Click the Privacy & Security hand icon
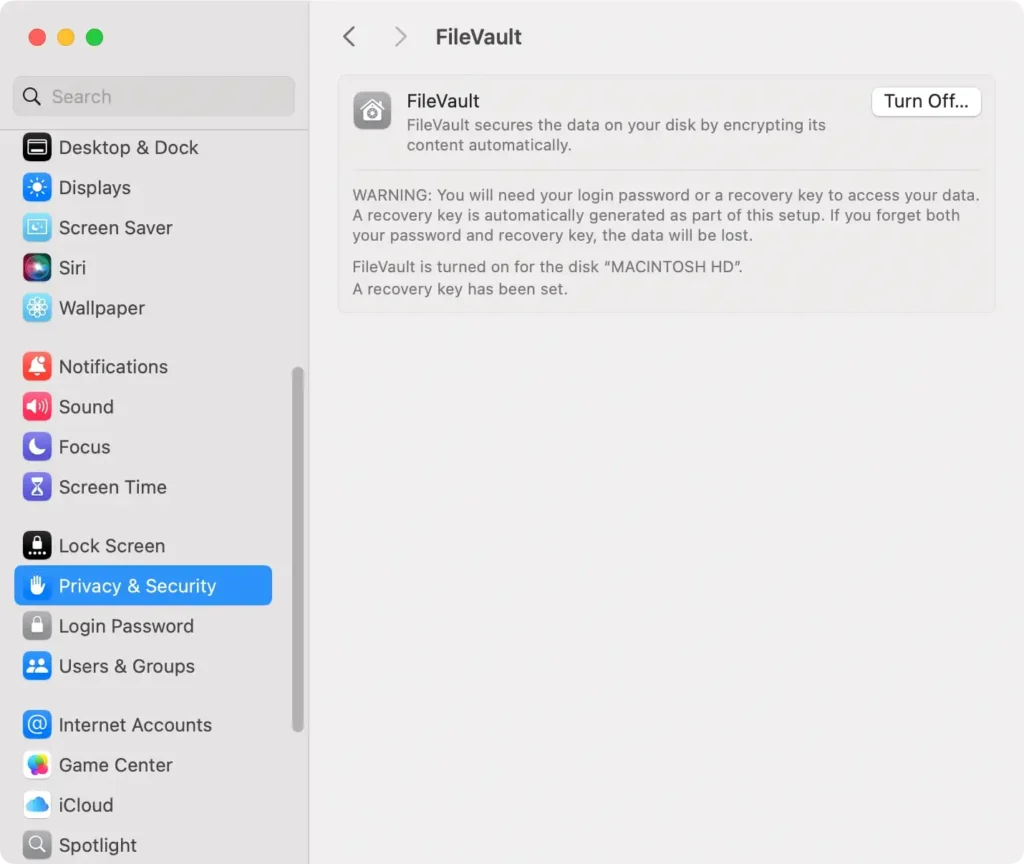 37,586
